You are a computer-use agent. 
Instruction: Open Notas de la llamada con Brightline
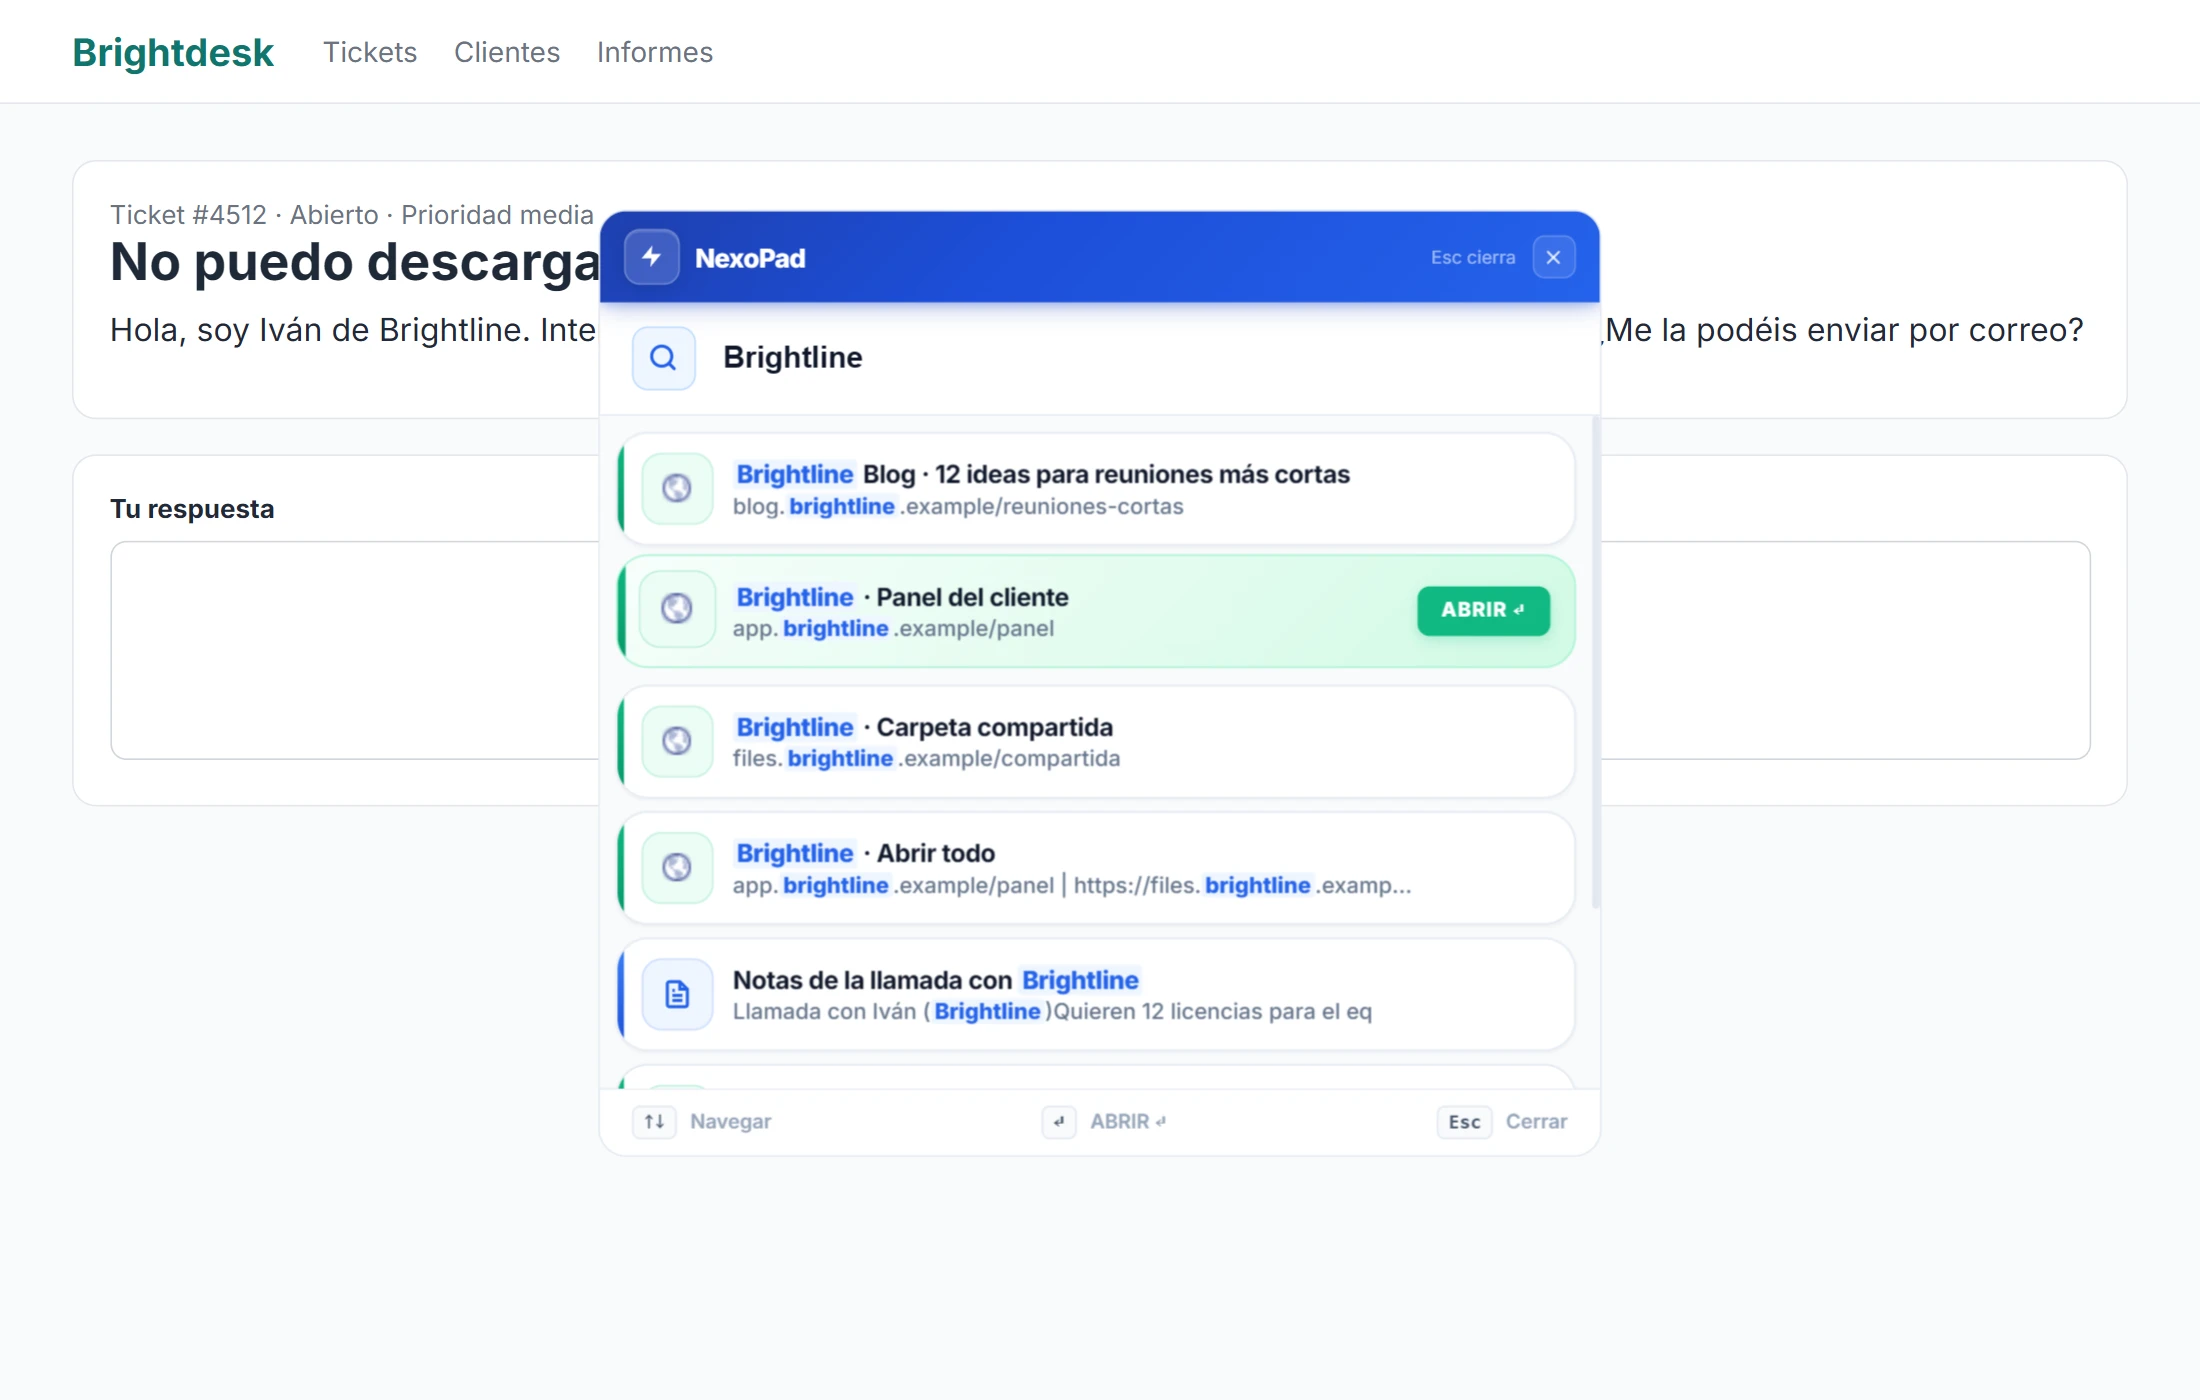(1097, 994)
